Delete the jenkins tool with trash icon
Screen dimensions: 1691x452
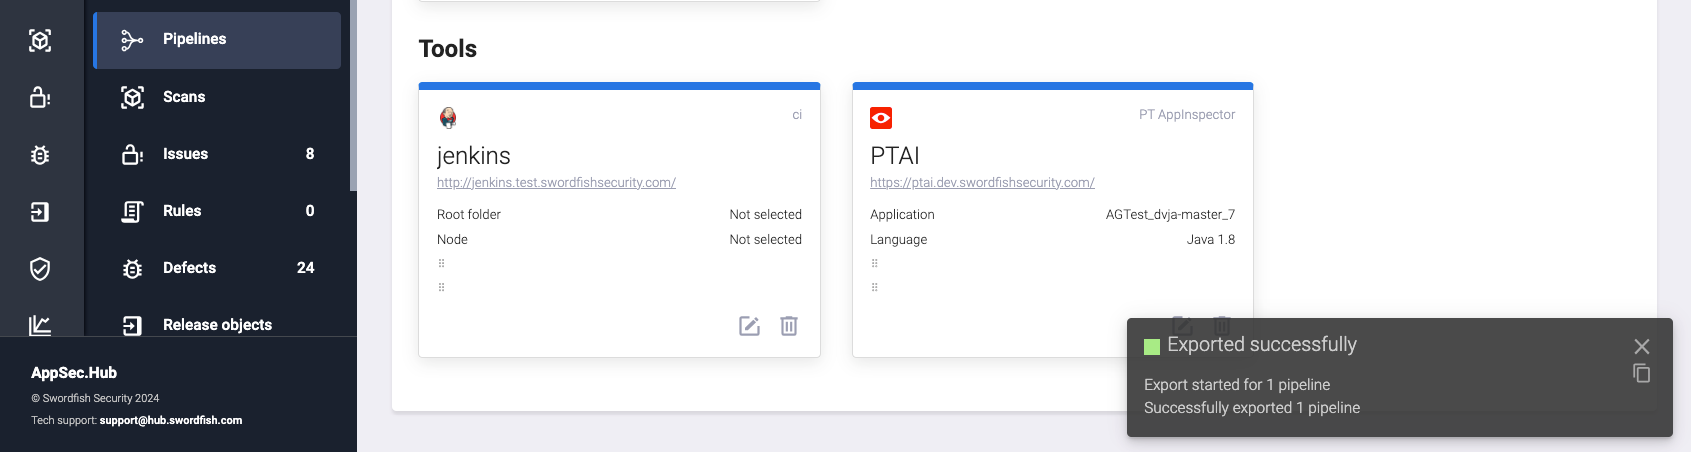(789, 326)
